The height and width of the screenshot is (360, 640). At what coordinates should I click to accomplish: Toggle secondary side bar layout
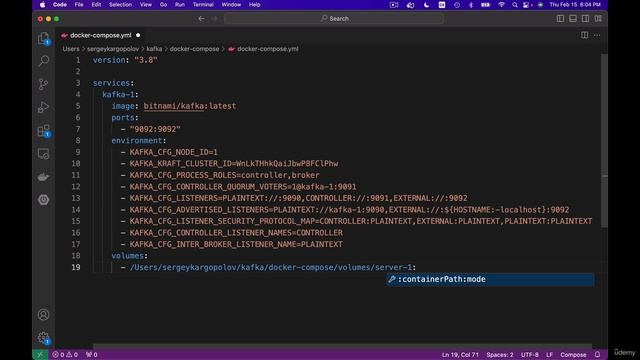tap(585, 18)
